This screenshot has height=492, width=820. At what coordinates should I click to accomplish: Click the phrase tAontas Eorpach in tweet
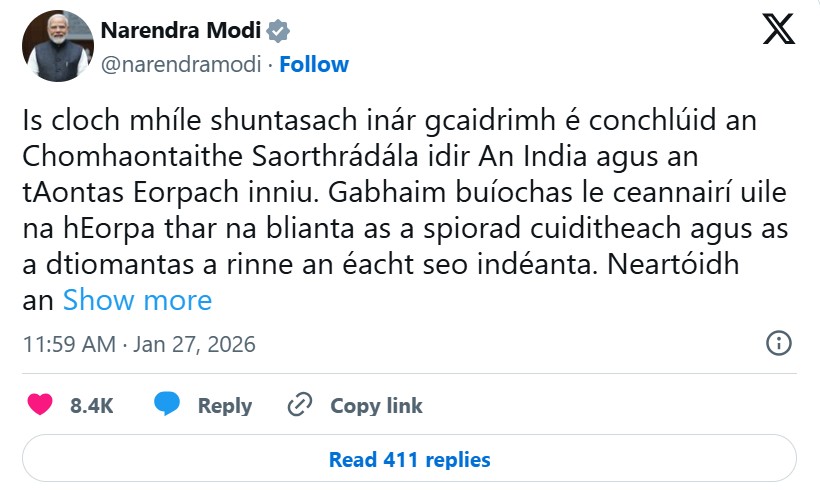(x=131, y=192)
